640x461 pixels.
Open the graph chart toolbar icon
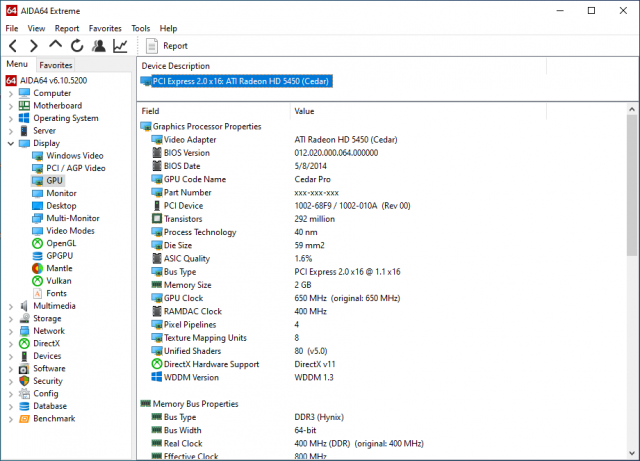point(120,46)
